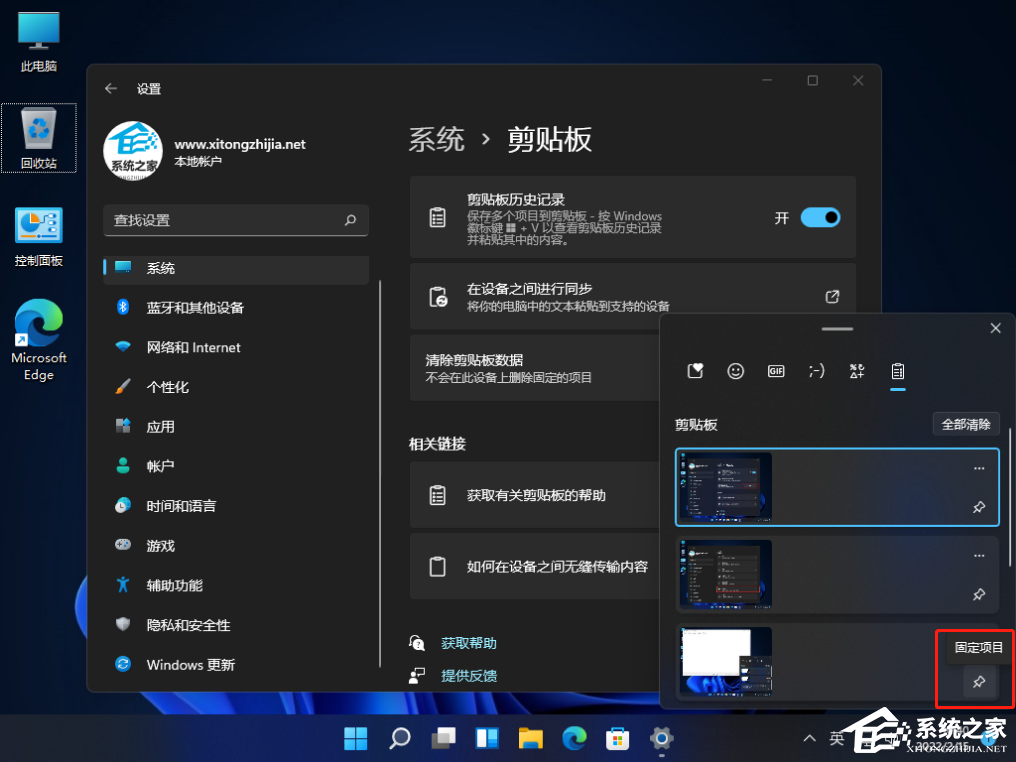
Task: Open 帐户 settings category
Action: point(236,466)
